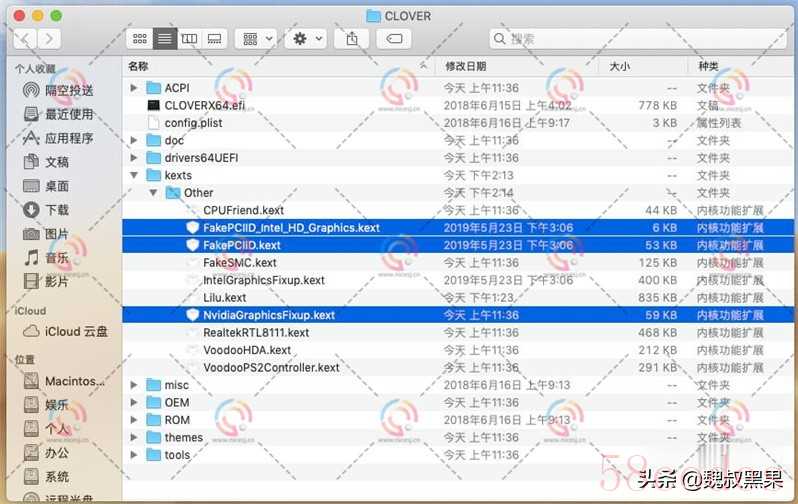Expand the ACPI folder
Image resolution: width=798 pixels, height=504 pixels.
click(x=134, y=88)
